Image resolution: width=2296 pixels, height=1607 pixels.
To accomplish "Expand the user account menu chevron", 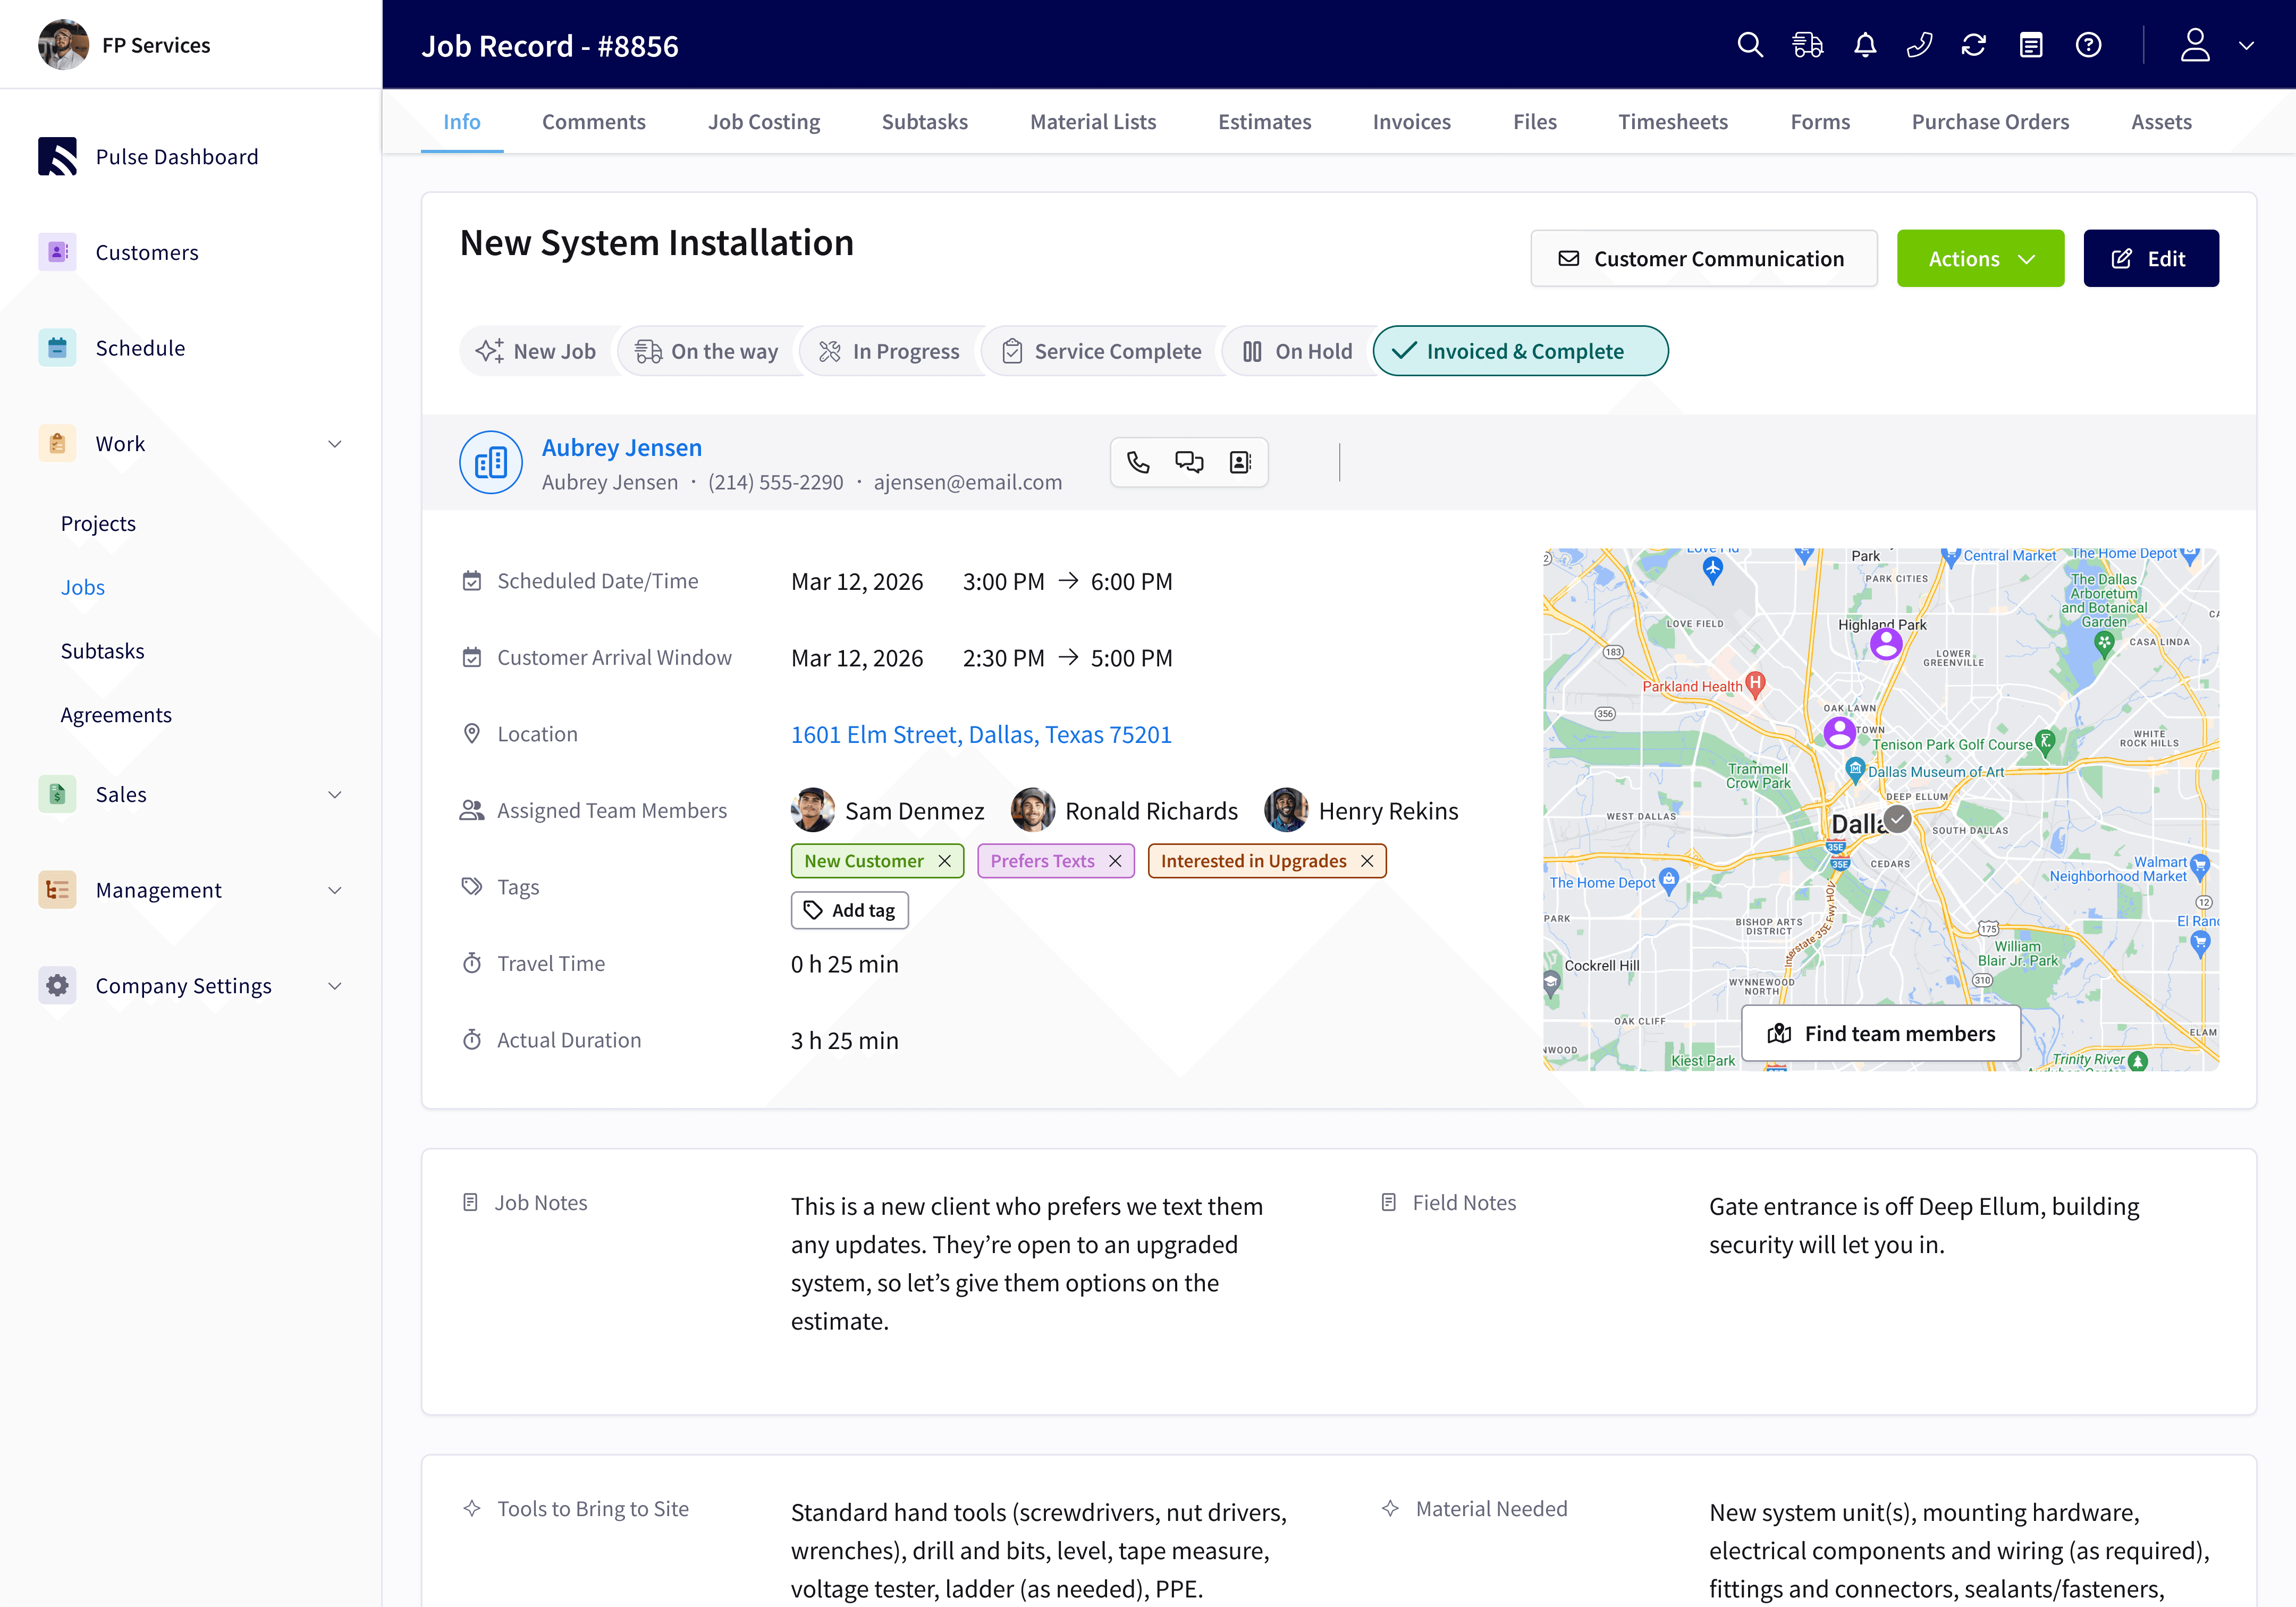I will [2246, 45].
